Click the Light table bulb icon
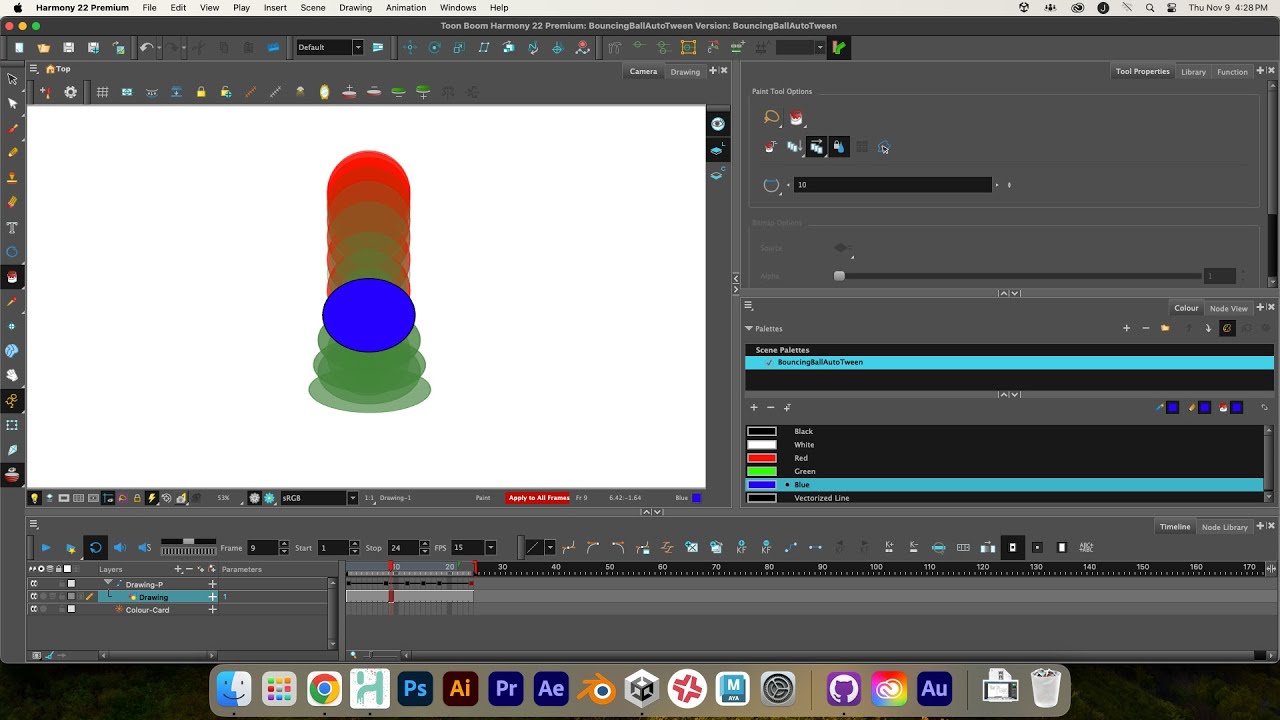This screenshot has width=1280, height=720. click(34, 497)
